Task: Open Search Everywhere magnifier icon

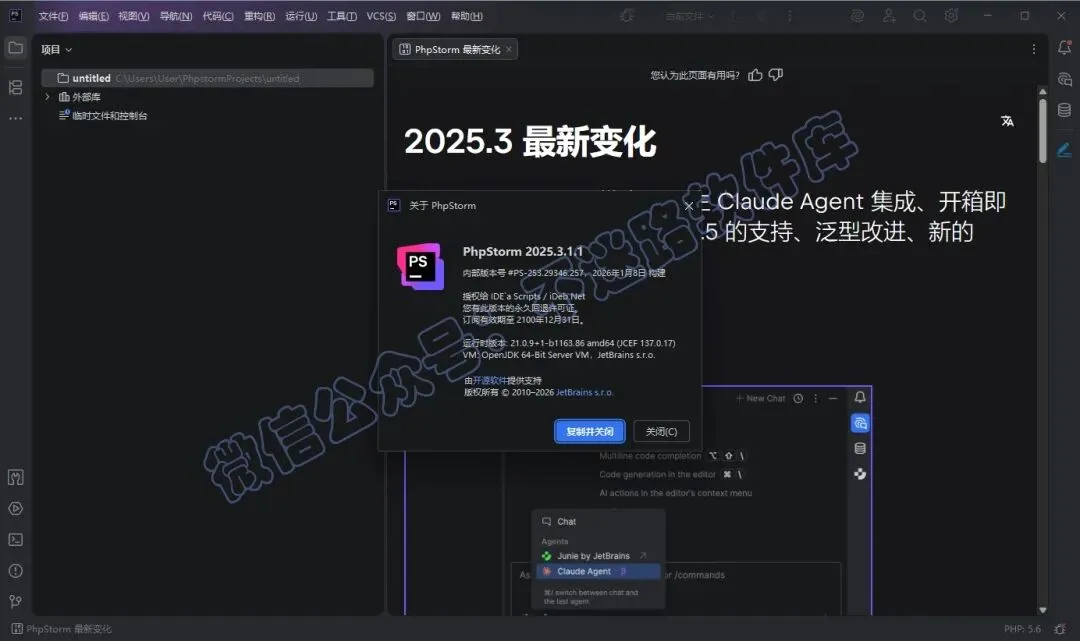Action: tap(920, 16)
